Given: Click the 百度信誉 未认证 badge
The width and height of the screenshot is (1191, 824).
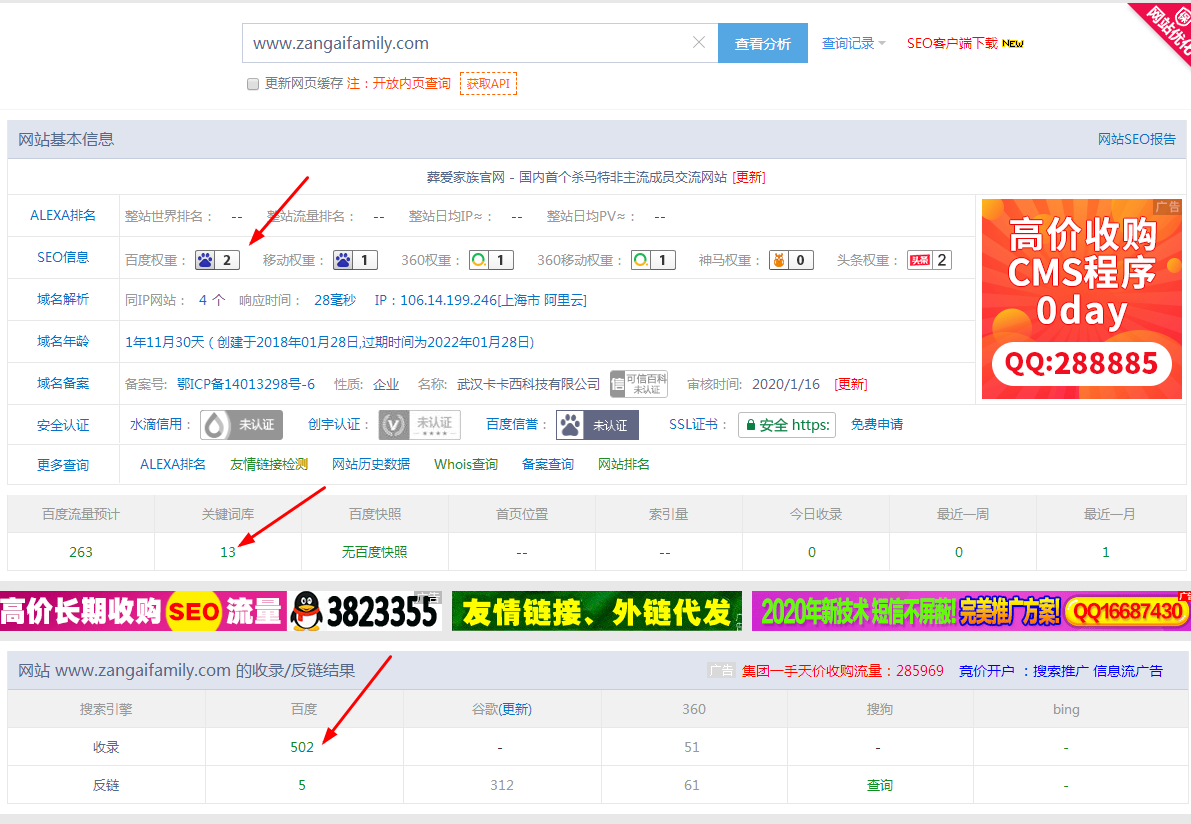Looking at the screenshot, I should click(x=597, y=425).
